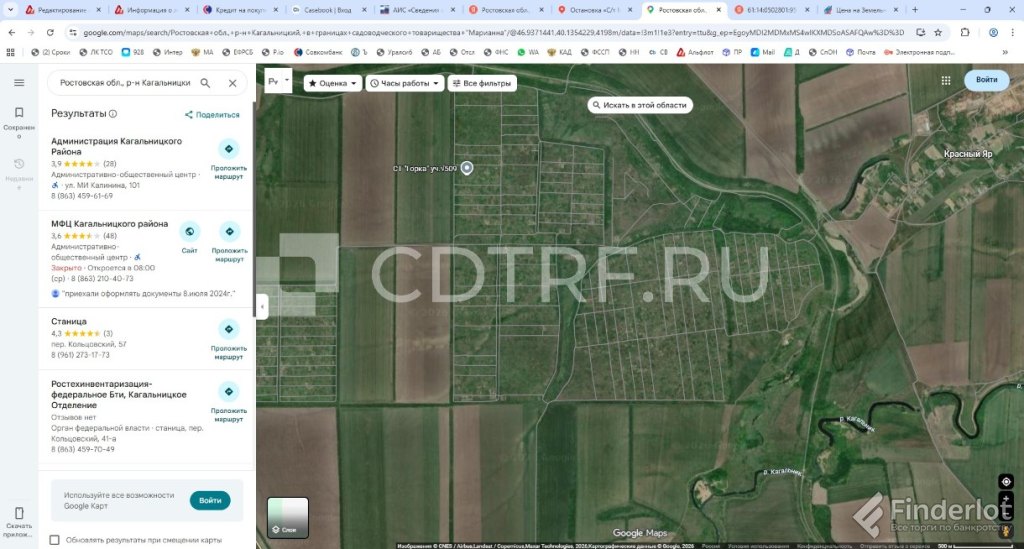The height and width of the screenshot is (549, 1024).
Task: Enable updating results when map moves
Action: click(x=55, y=540)
